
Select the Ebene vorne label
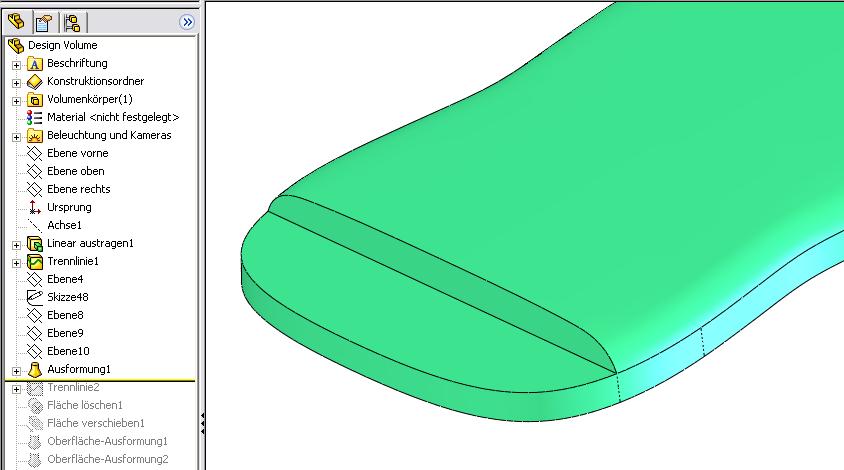[78, 153]
